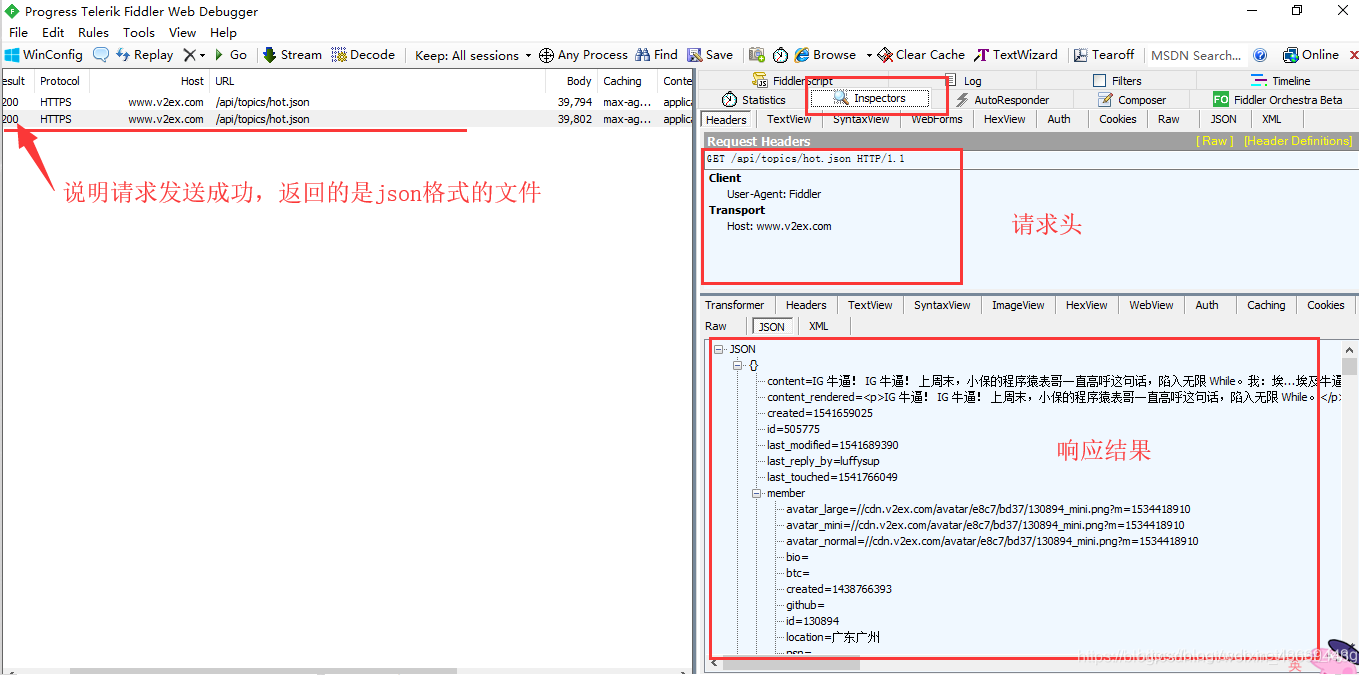Replay the selected session
This screenshot has height=675, width=1359.
[145, 55]
